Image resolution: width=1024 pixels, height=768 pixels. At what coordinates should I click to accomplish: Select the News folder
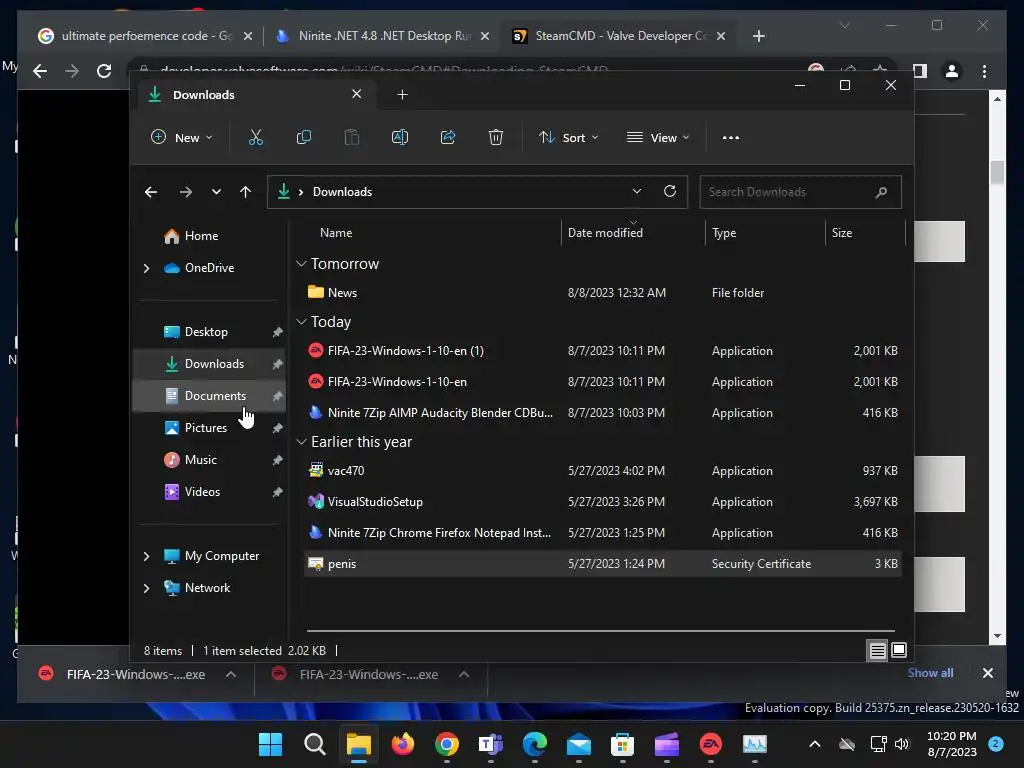(x=603, y=293)
